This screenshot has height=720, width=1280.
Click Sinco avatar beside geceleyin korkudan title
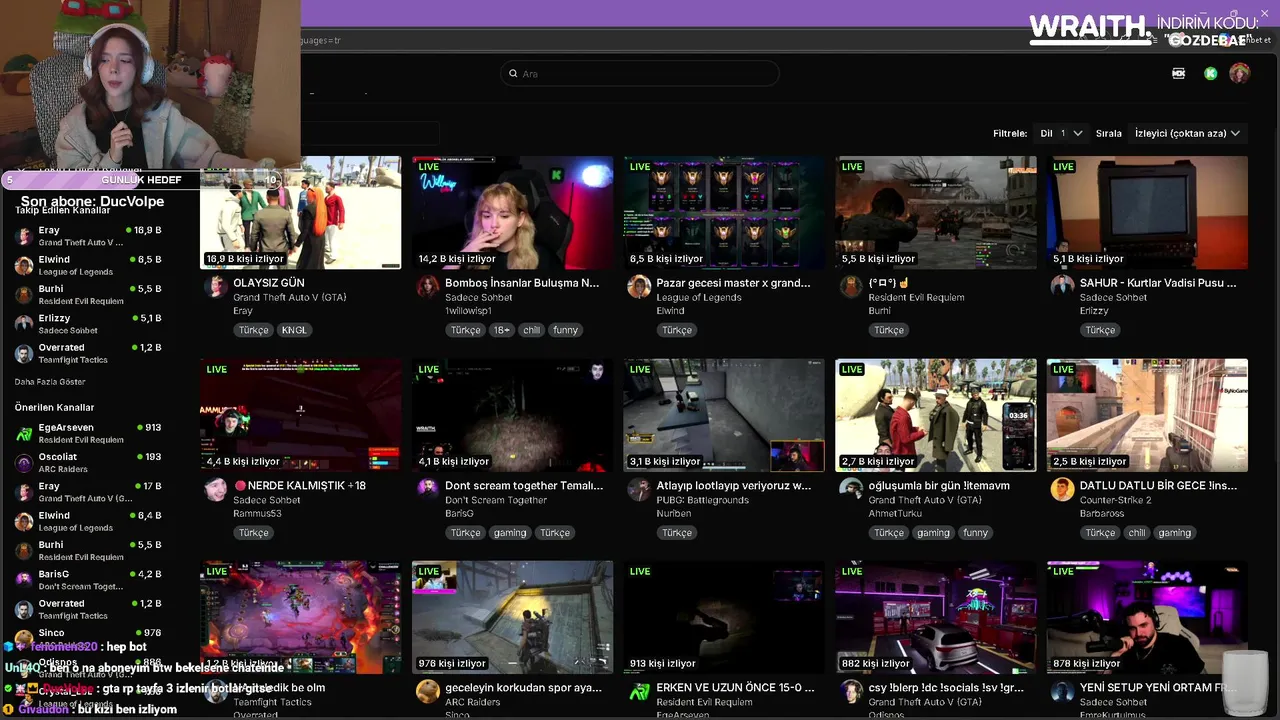point(428,692)
